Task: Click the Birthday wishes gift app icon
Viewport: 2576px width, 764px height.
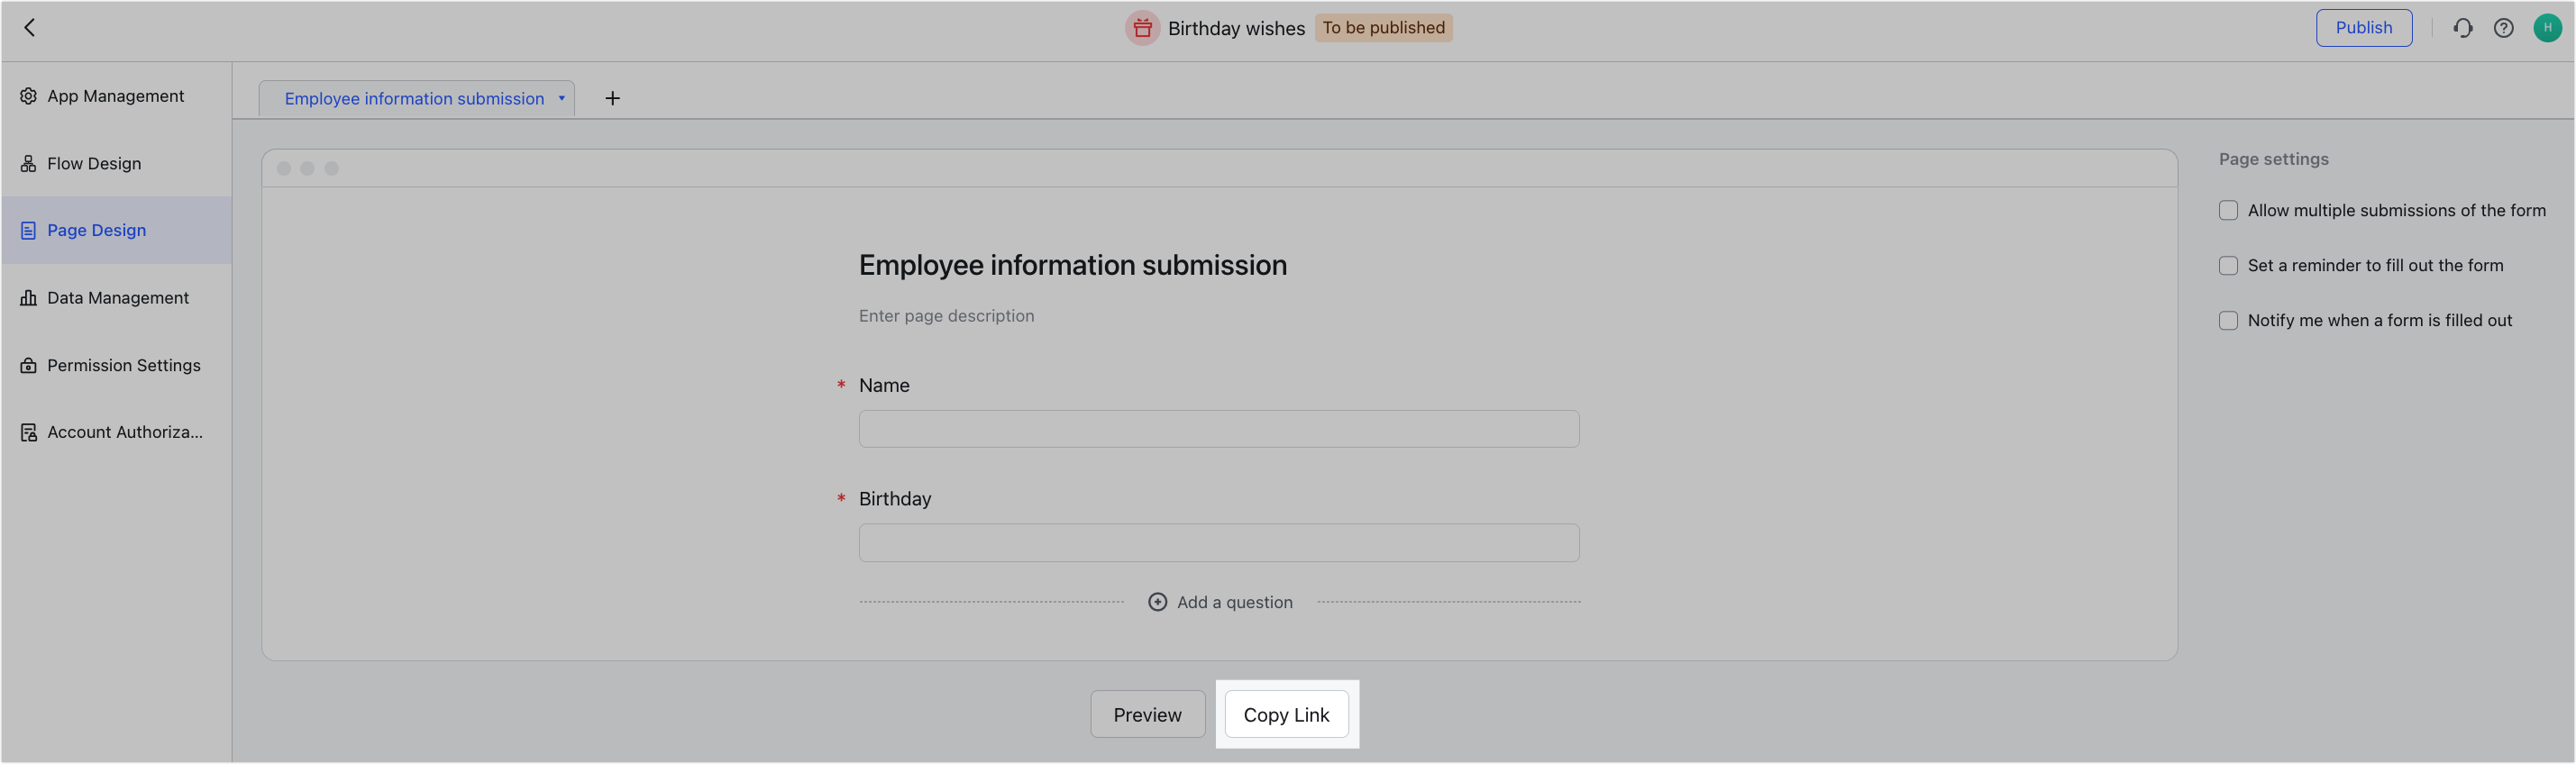Action: click(1142, 28)
